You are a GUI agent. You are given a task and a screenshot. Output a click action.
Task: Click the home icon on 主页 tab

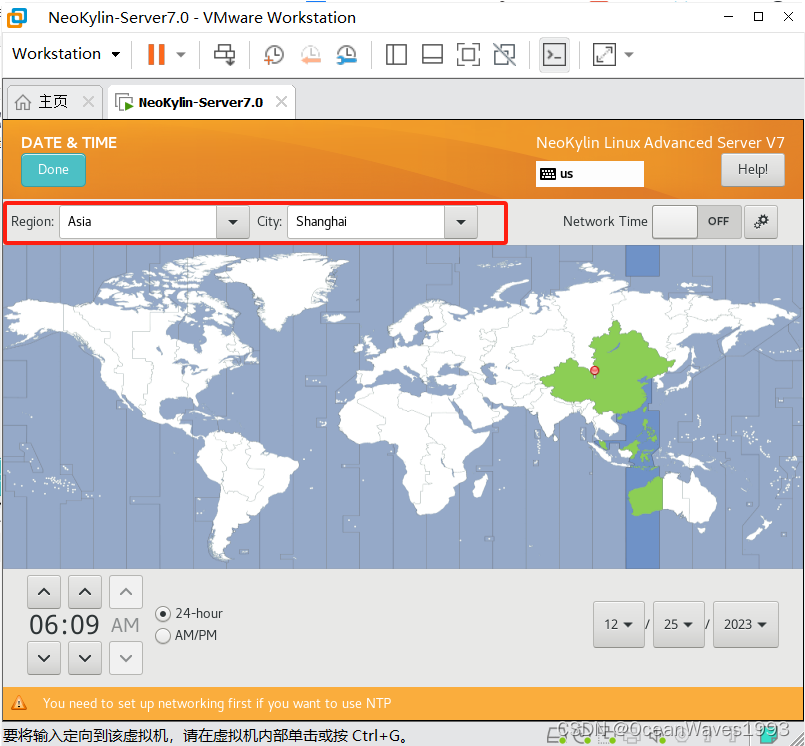[23, 102]
